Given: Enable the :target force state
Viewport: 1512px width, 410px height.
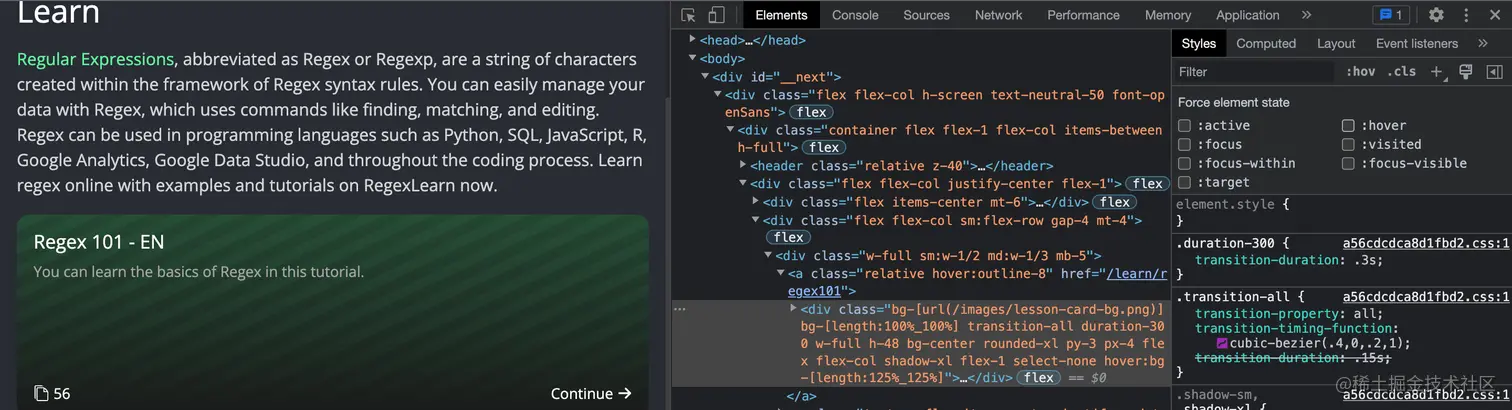Looking at the screenshot, I should coord(1184,183).
